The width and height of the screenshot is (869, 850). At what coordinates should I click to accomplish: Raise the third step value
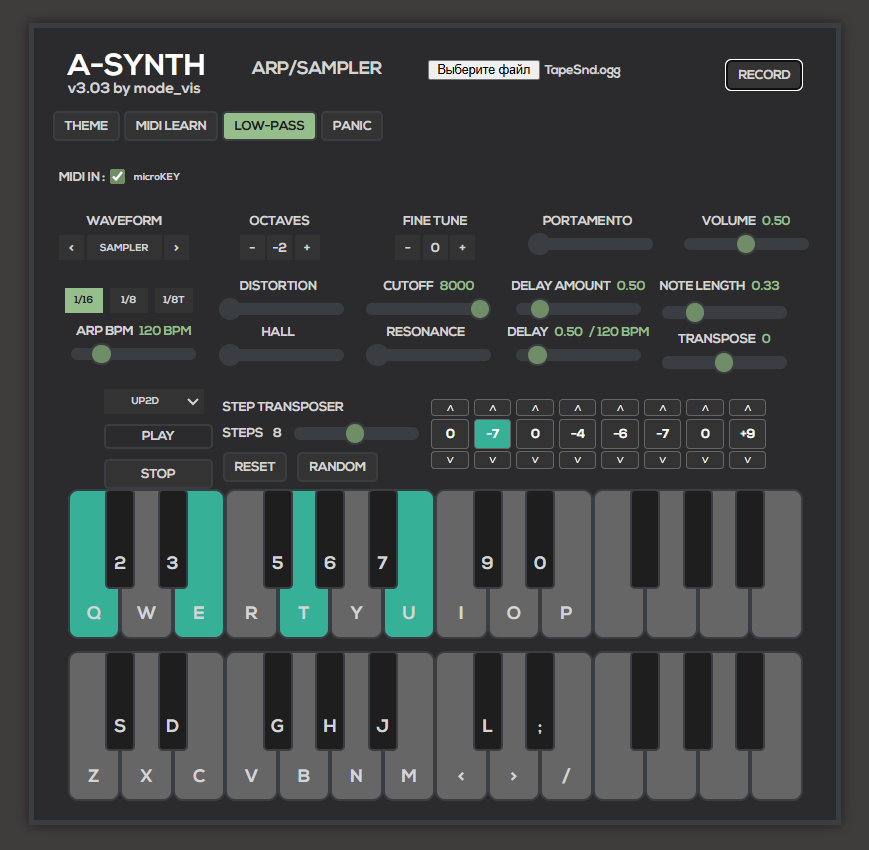click(535, 408)
